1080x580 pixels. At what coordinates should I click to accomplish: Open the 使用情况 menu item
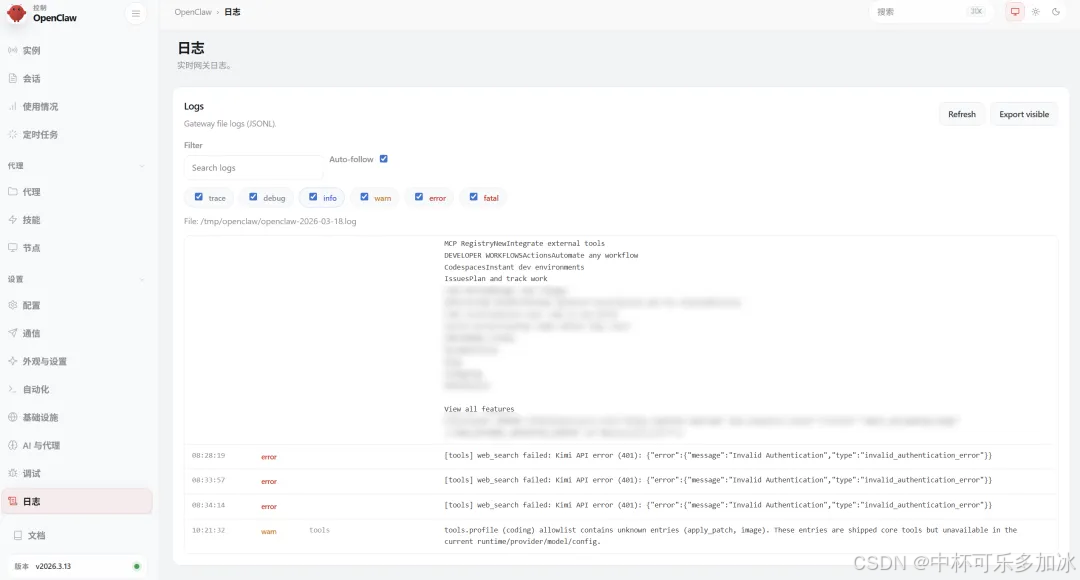click(77, 107)
